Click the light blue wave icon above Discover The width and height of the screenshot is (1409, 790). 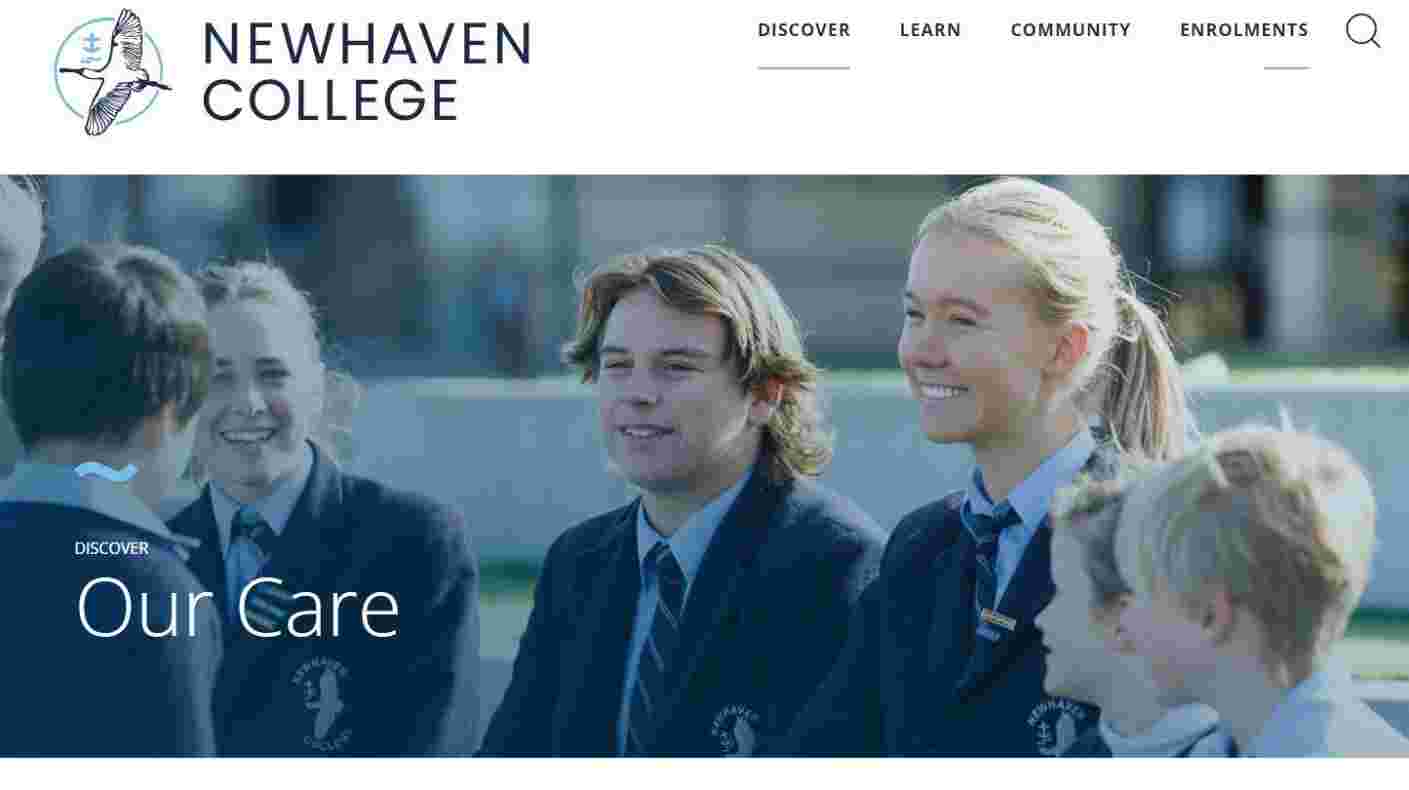pos(106,472)
